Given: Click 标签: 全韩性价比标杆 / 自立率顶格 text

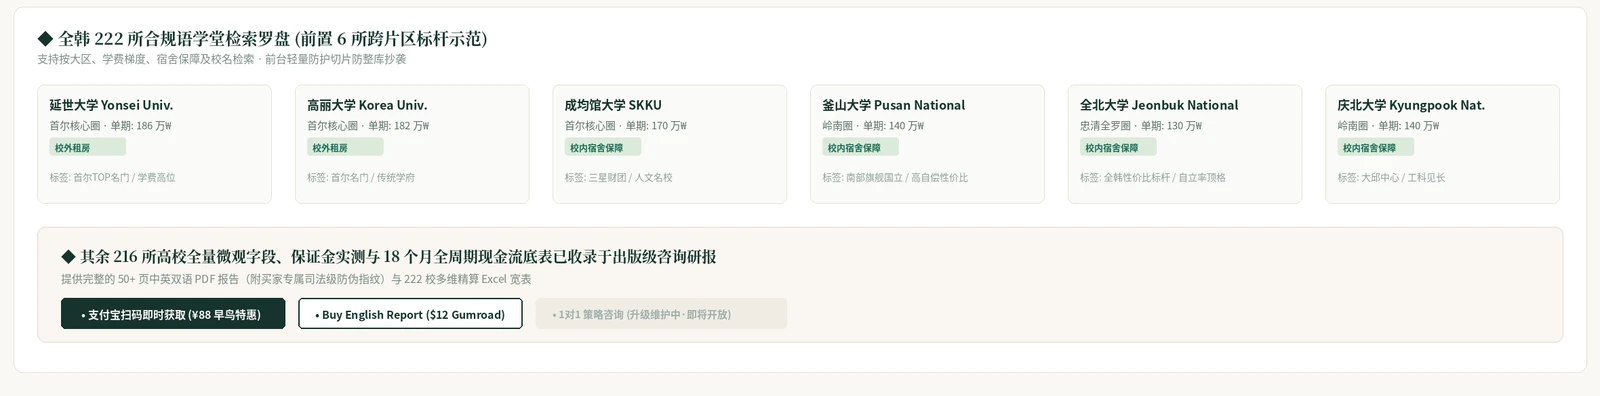Looking at the screenshot, I should pos(1153,177).
